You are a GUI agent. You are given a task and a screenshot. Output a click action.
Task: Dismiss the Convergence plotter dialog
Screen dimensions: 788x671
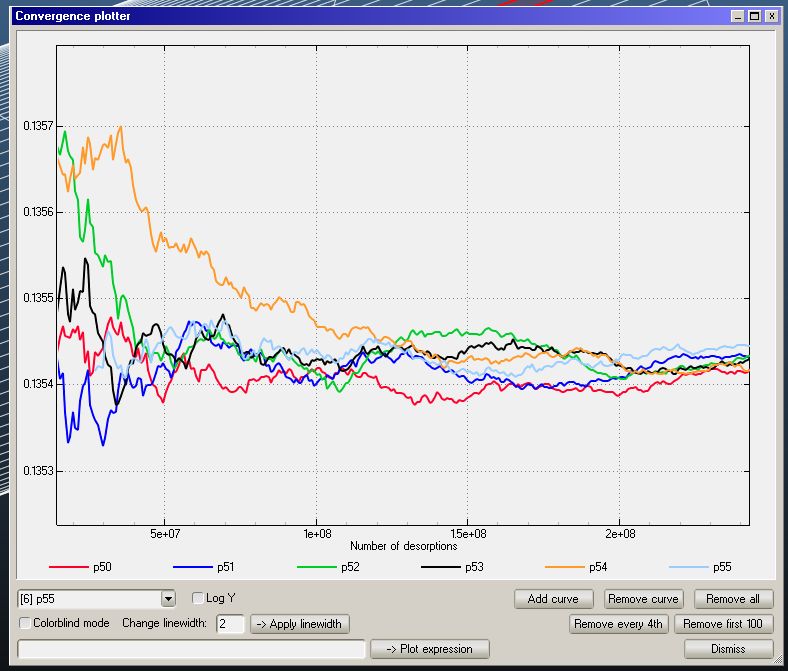(728, 649)
